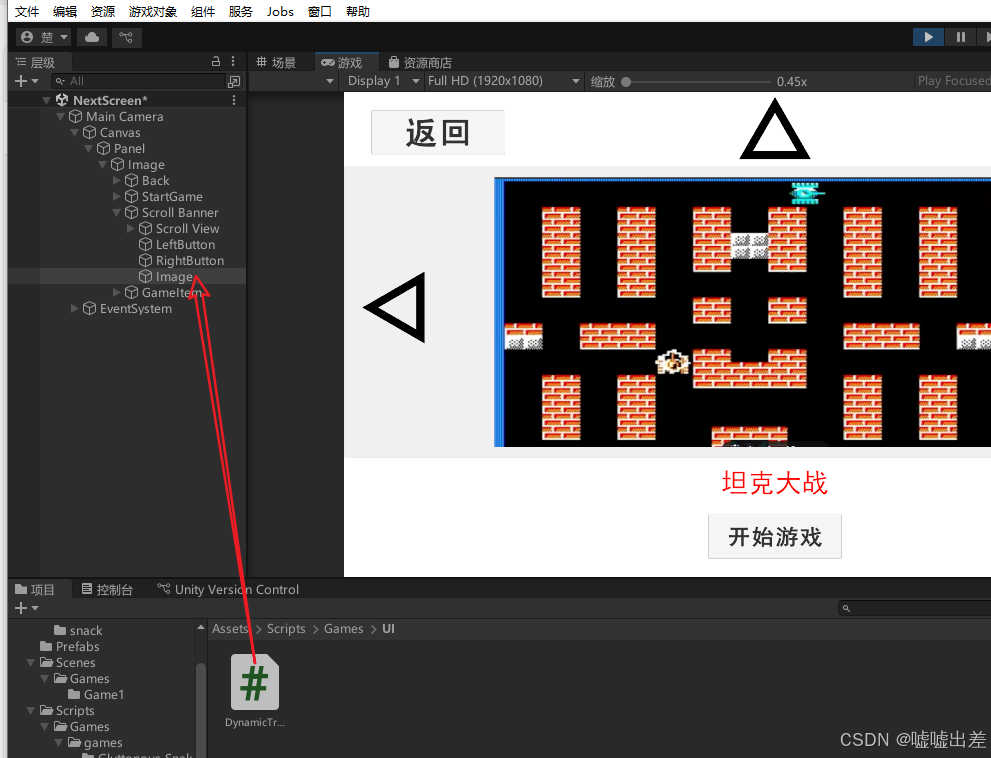This screenshot has height=758, width=991.
Task: Select the DynamicTr... script asset
Action: 255,691
